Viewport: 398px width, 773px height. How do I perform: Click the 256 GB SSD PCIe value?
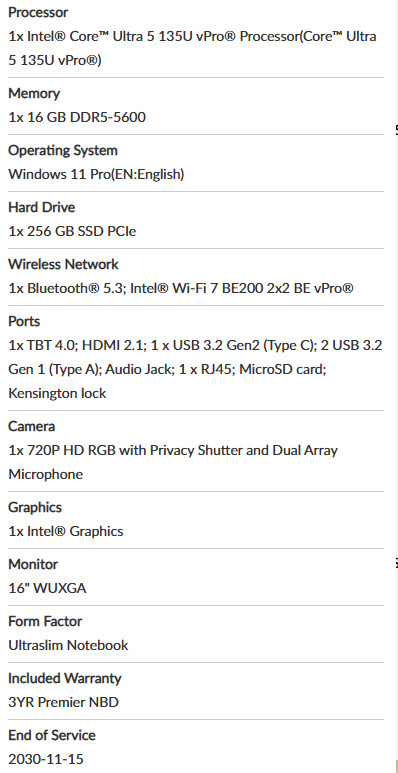point(72,231)
